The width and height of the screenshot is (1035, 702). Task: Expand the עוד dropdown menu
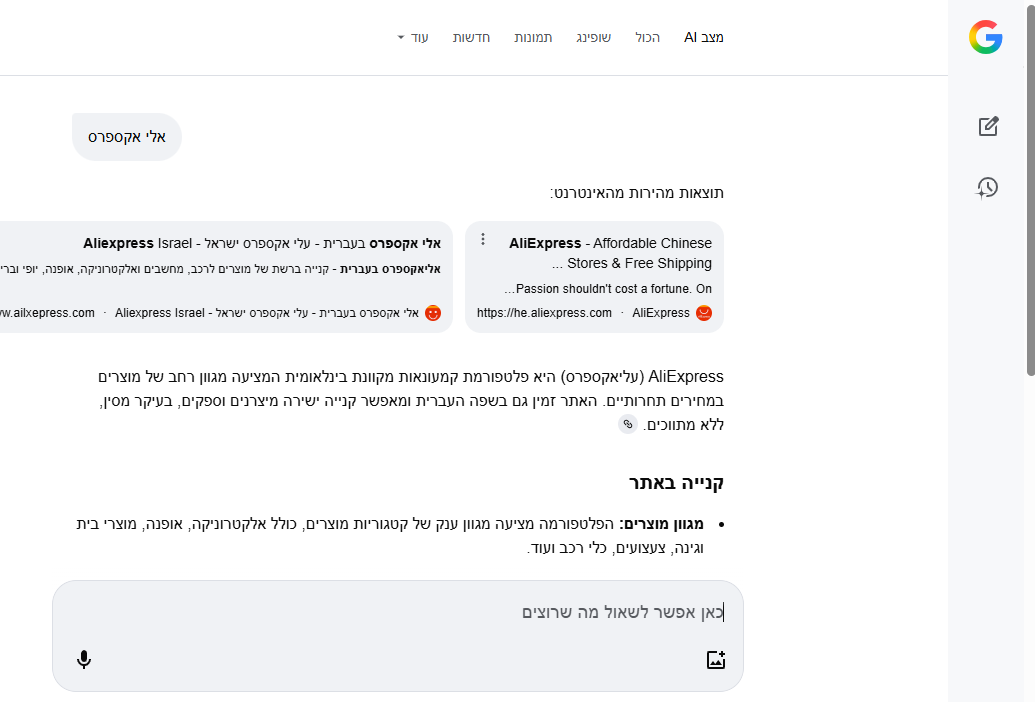click(413, 38)
